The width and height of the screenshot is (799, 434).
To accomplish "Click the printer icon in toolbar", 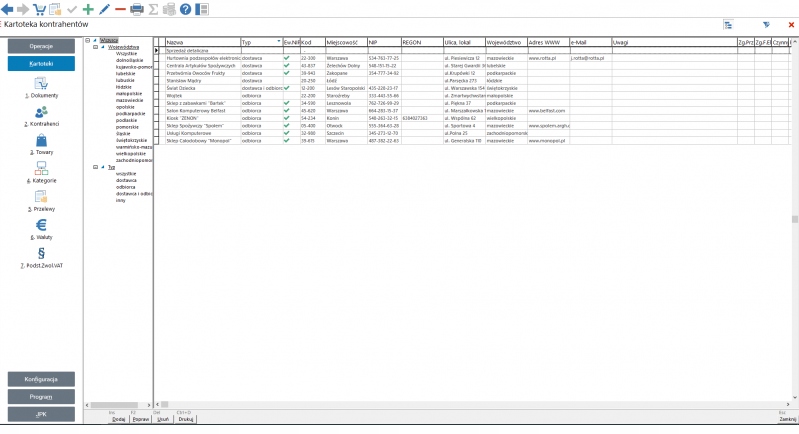I will click(x=137, y=9).
